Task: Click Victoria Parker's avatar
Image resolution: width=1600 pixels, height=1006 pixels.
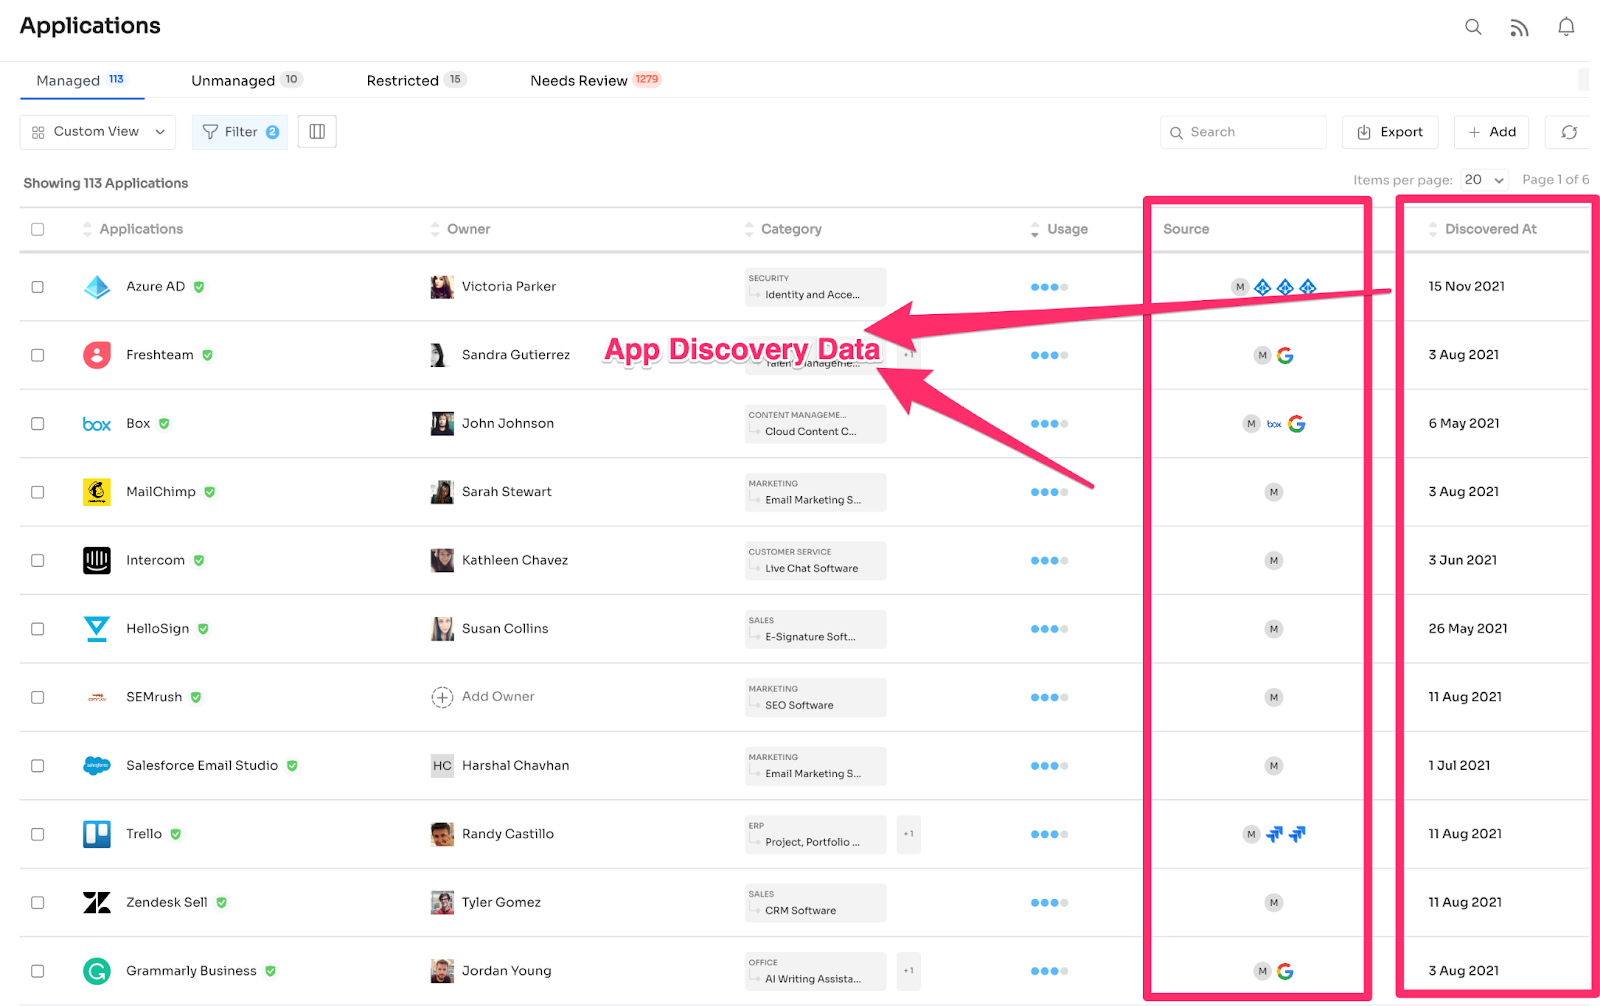Action: tap(442, 287)
